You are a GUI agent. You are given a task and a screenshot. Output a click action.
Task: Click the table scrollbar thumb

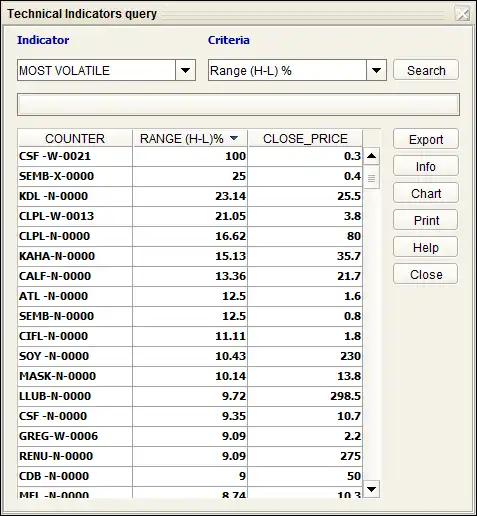click(x=371, y=178)
